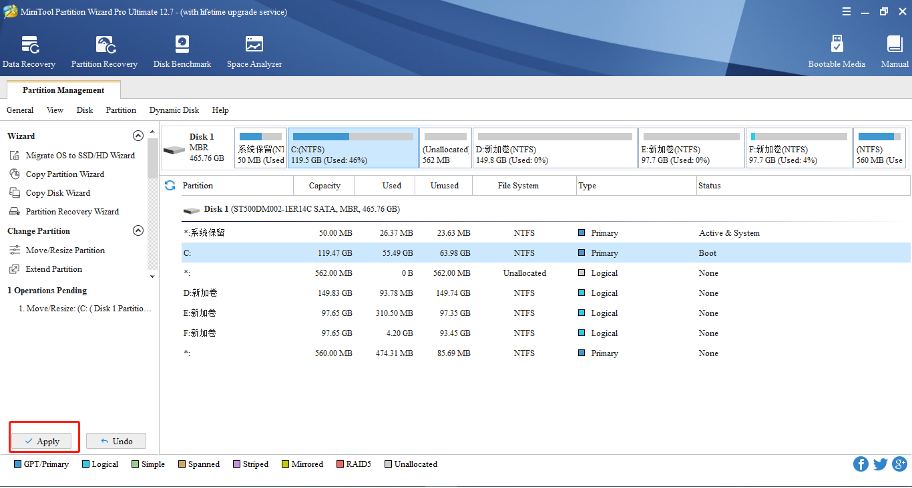Launch Partition Recovery from the toolbar
Image resolution: width=912 pixels, height=488 pixels.
click(104, 52)
